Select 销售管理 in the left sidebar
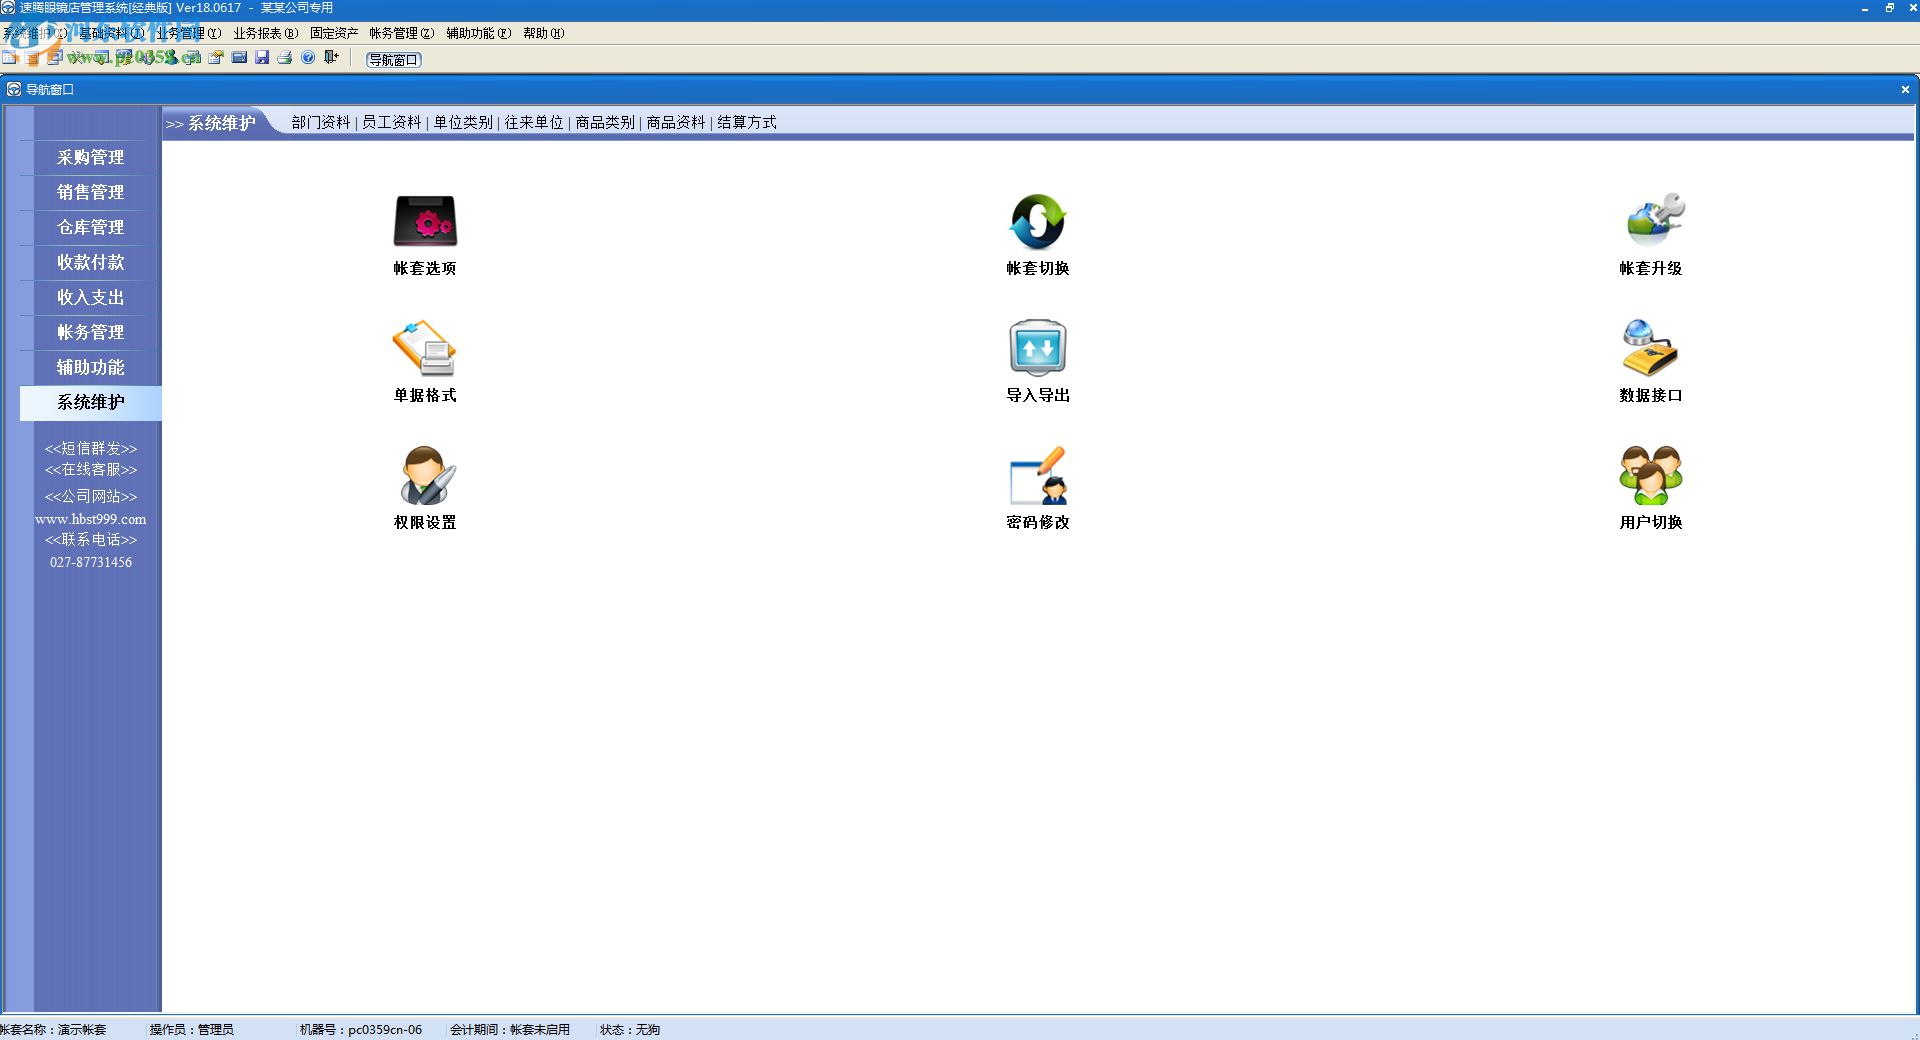This screenshot has width=1920, height=1040. [90, 192]
